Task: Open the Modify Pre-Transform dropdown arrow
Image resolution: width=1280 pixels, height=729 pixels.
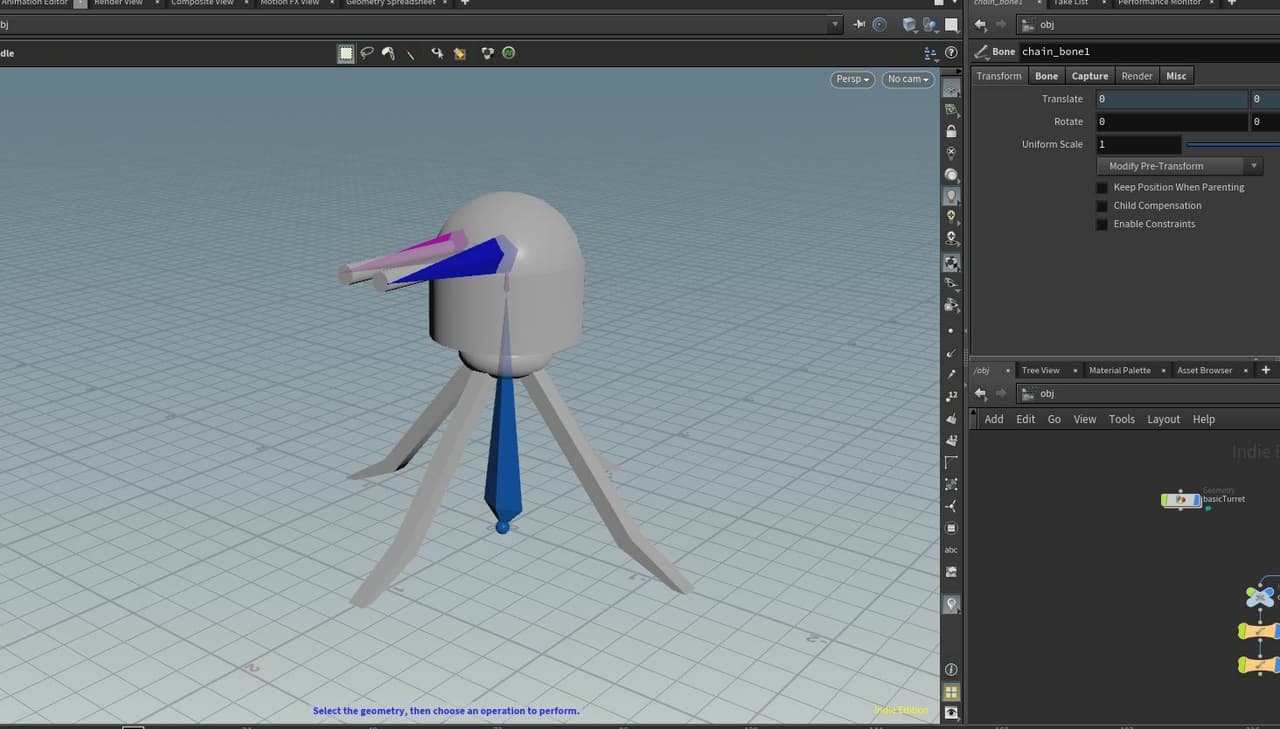Action: point(1254,166)
